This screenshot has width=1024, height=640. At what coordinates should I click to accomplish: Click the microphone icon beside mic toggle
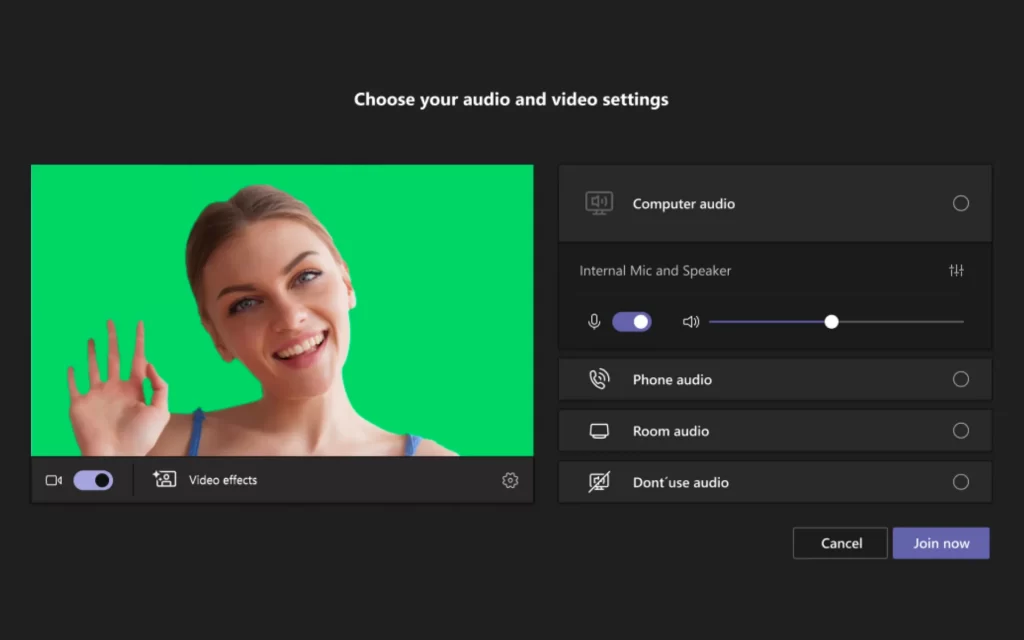pos(593,321)
